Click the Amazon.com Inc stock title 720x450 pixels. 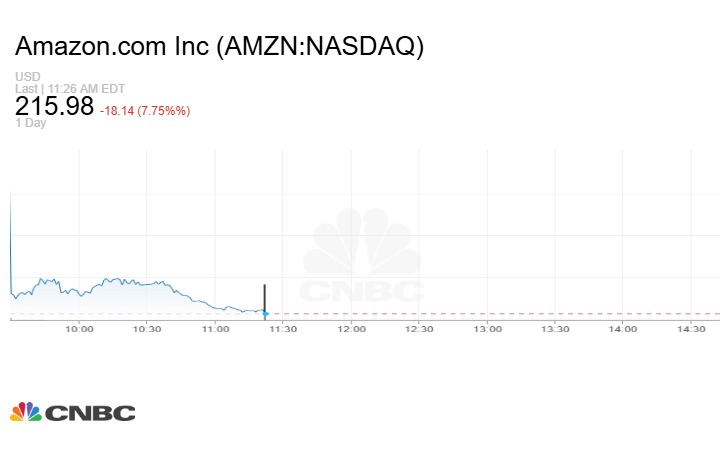pos(220,47)
